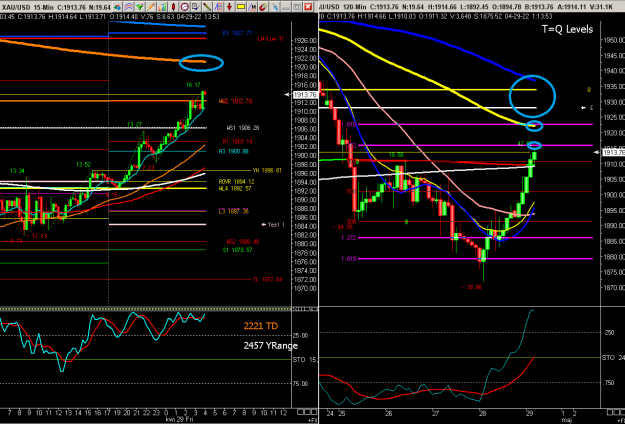Click the YH 1896.61 level label

[x=267, y=171]
